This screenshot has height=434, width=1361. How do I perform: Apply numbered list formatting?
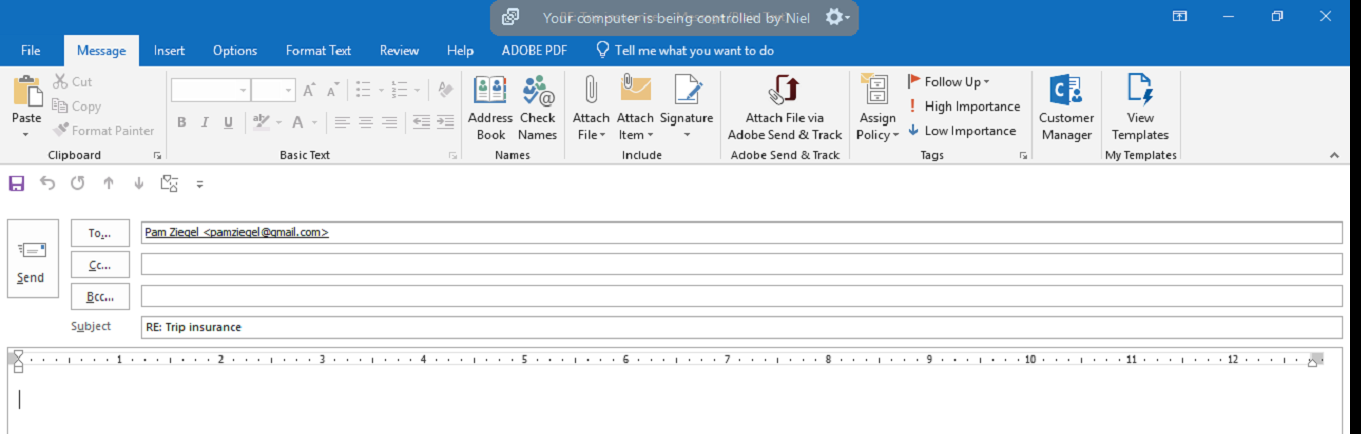click(400, 91)
